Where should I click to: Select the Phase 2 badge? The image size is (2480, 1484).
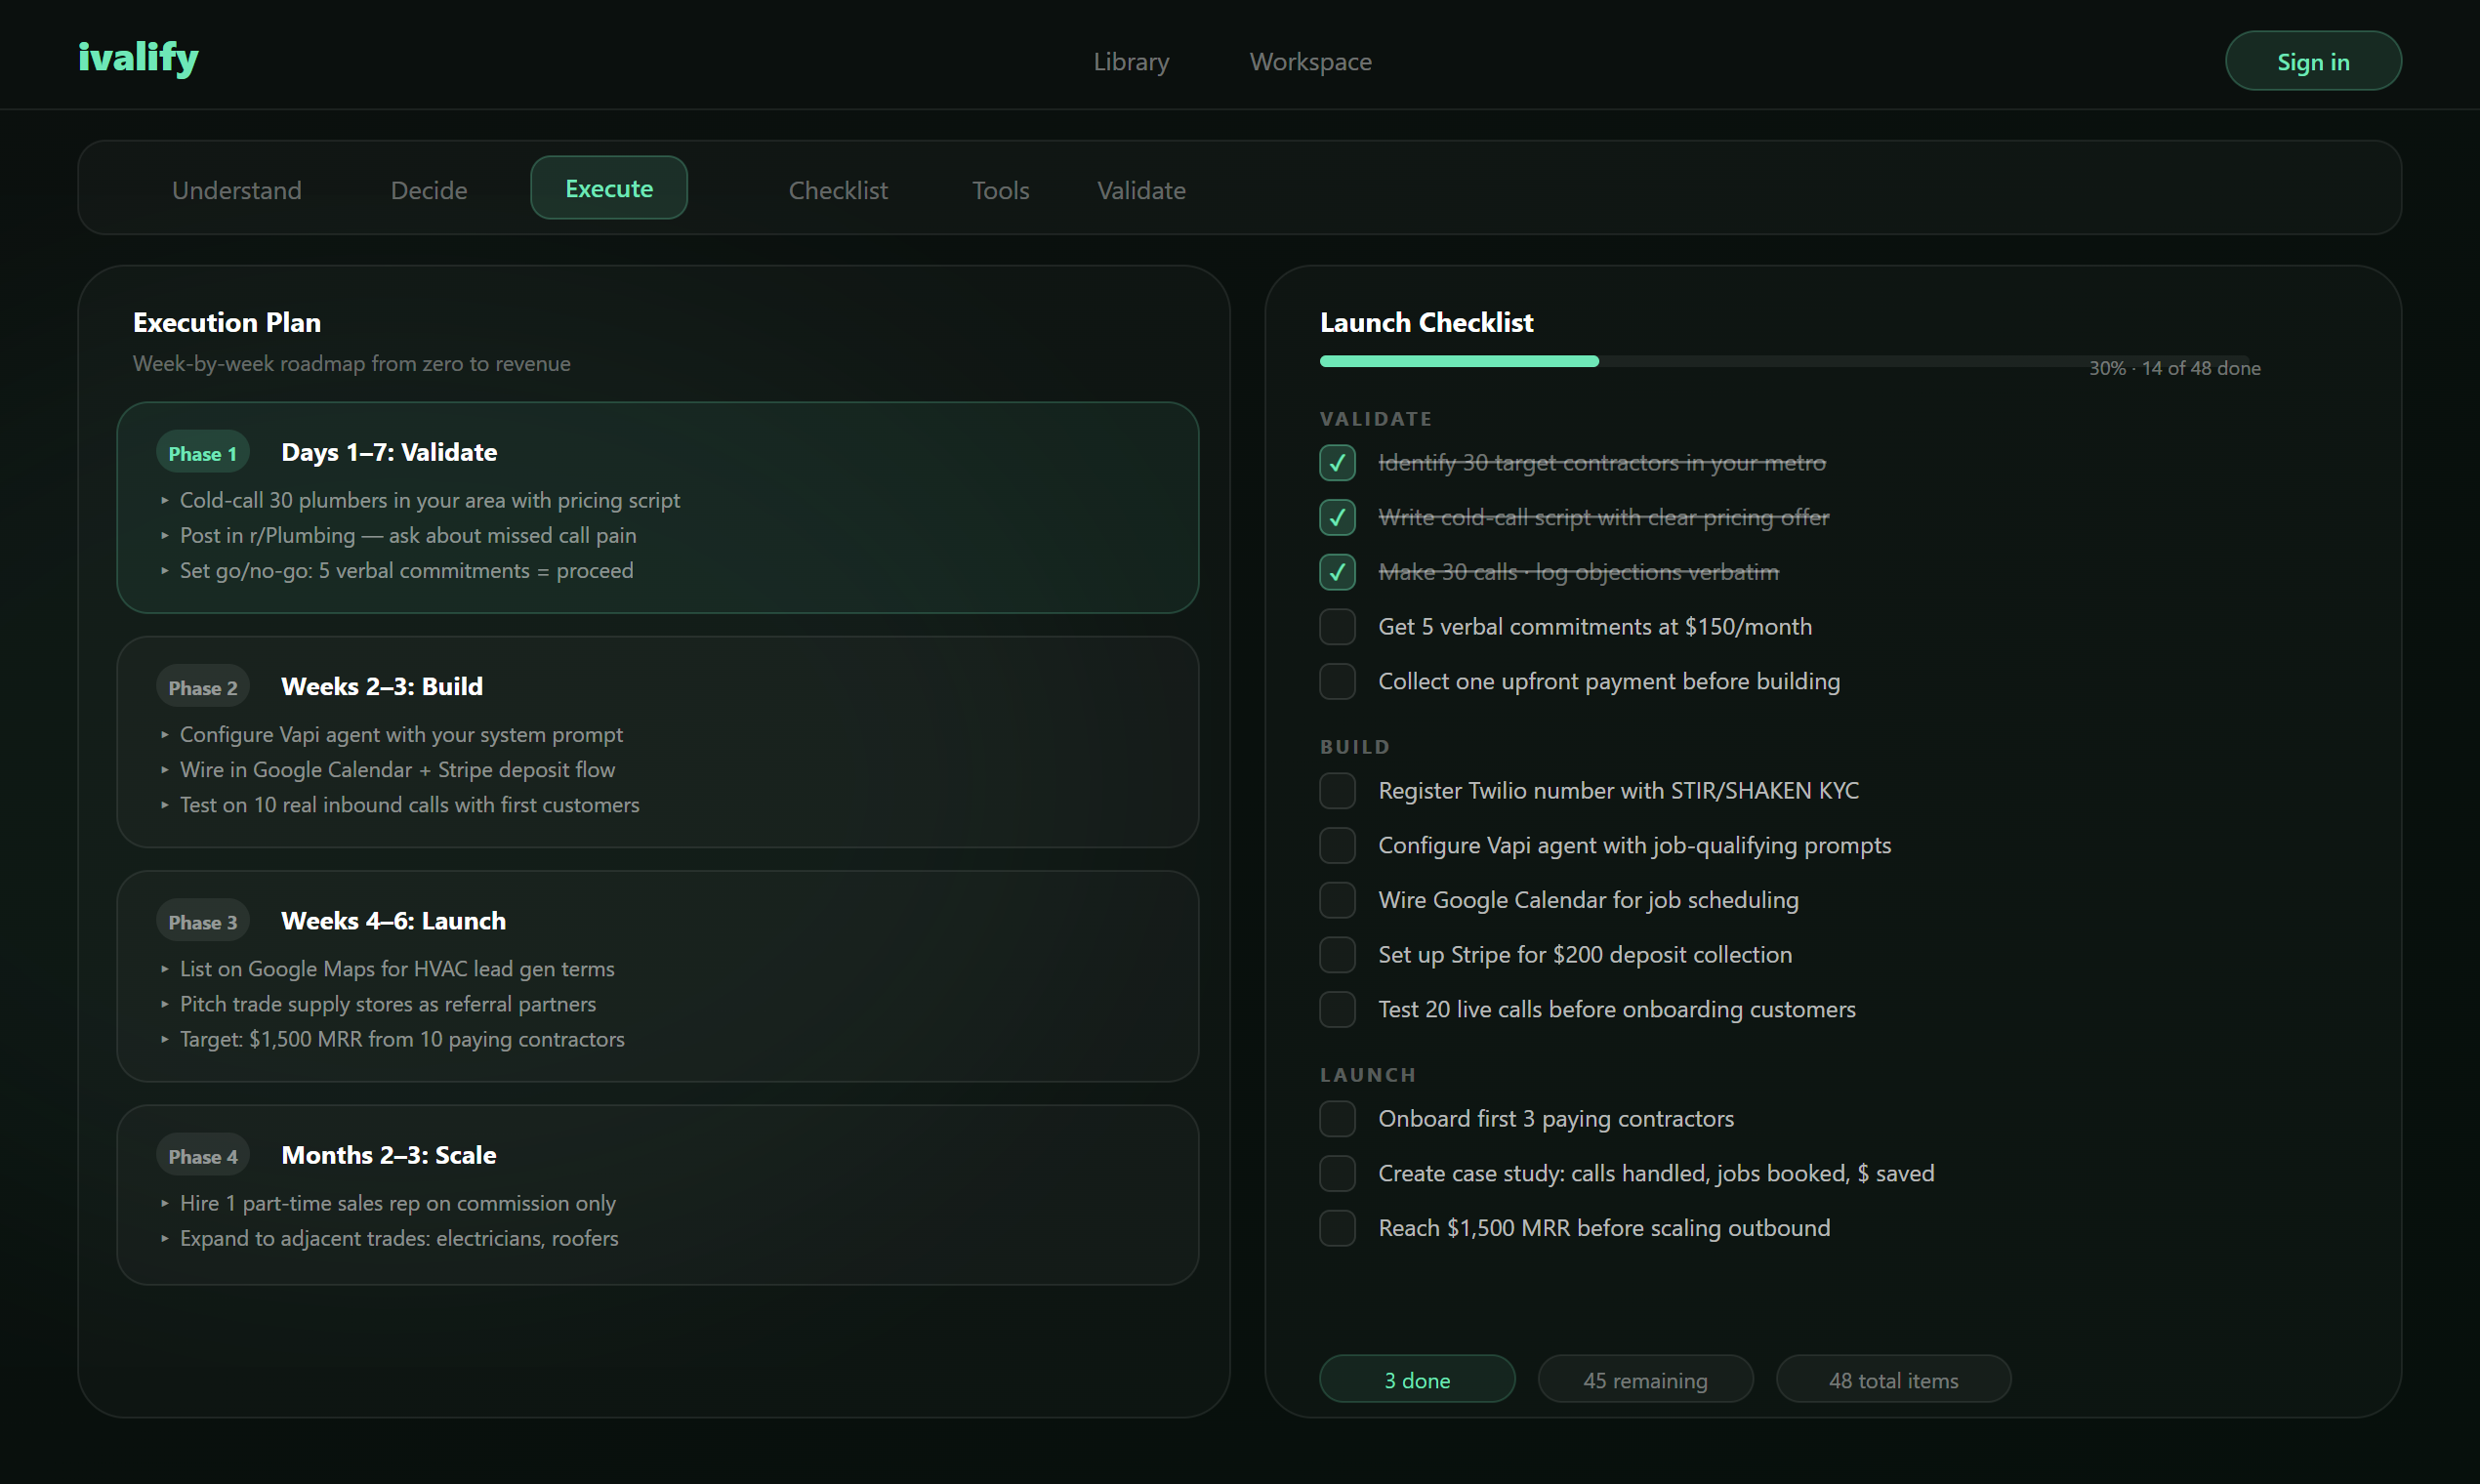pyautogui.click(x=203, y=688)
